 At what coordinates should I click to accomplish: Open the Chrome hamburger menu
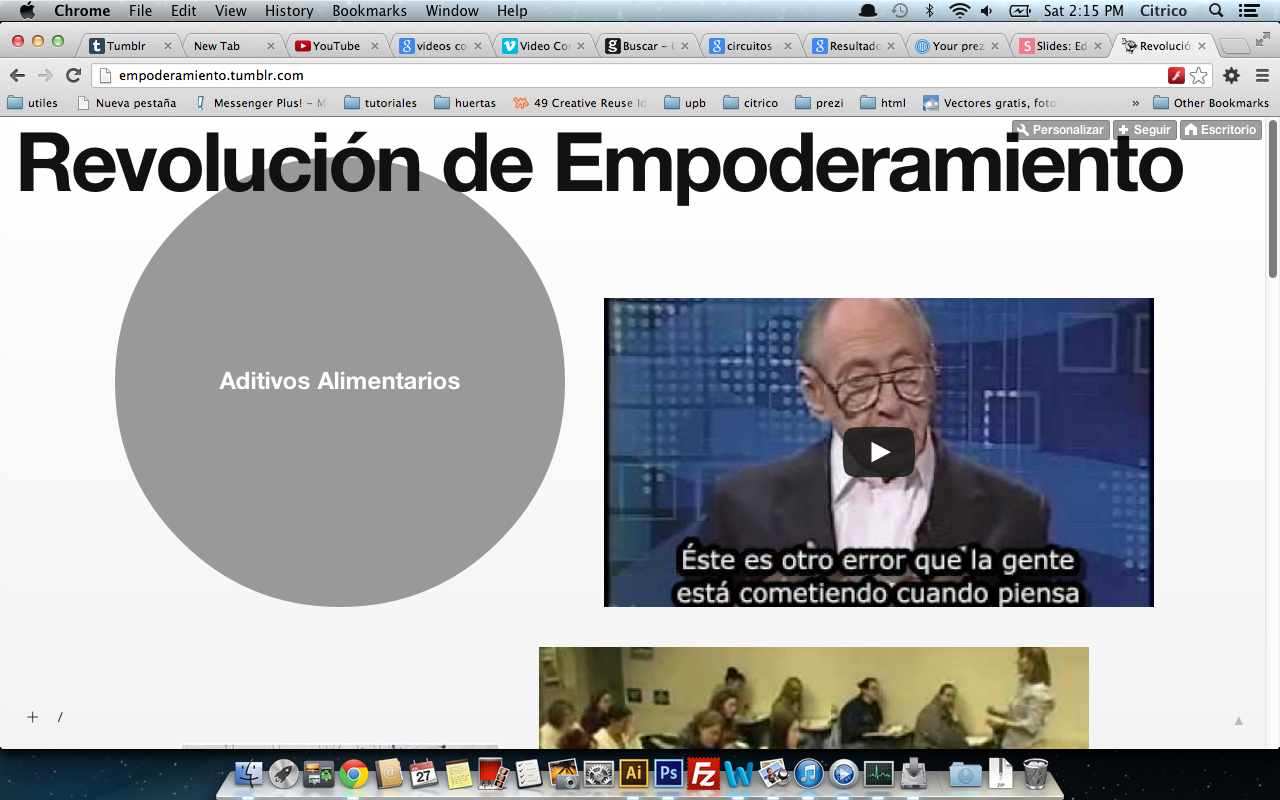(x=1262, y=76)
